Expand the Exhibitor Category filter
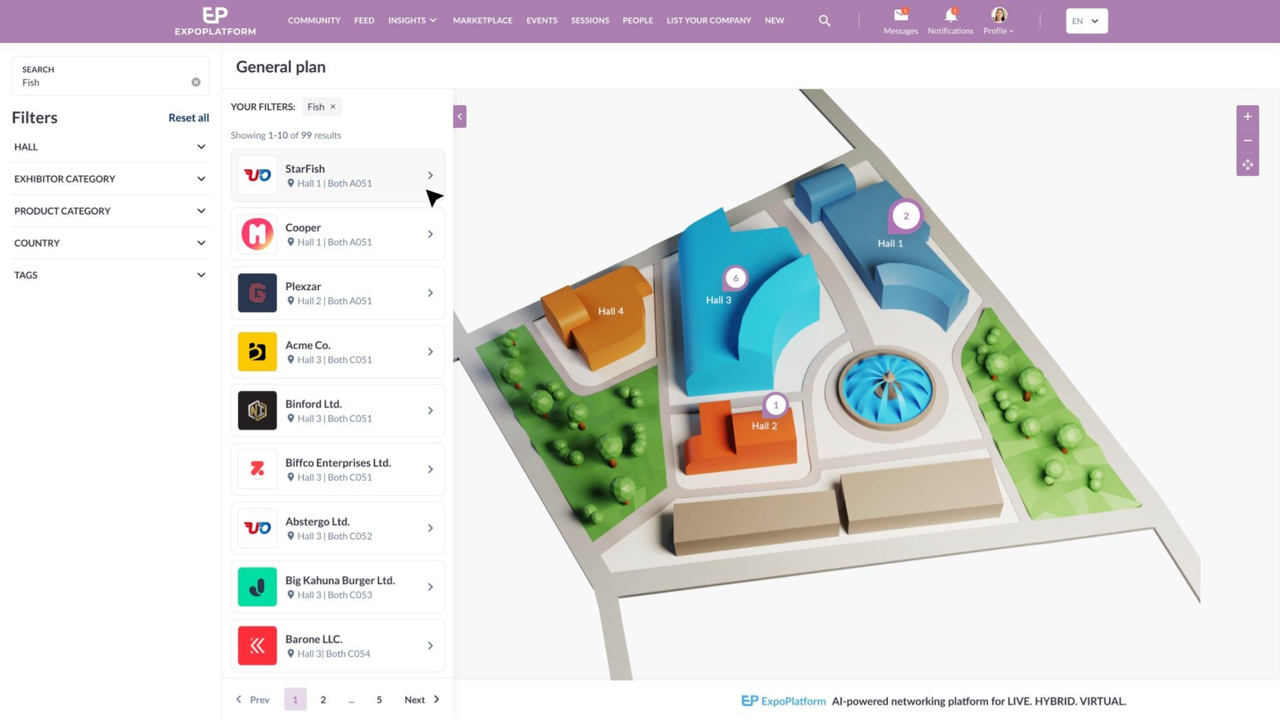 pyautogui.click(x=110, y=179)
